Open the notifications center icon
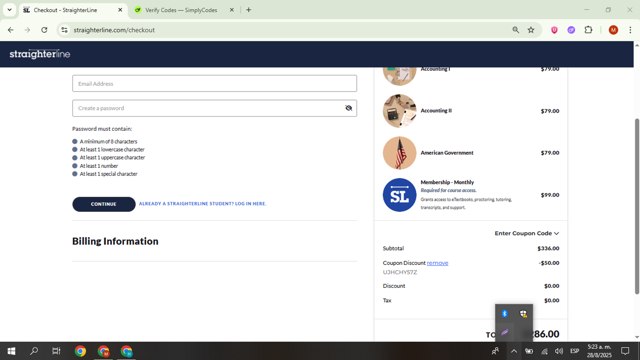 click(625, 351)
